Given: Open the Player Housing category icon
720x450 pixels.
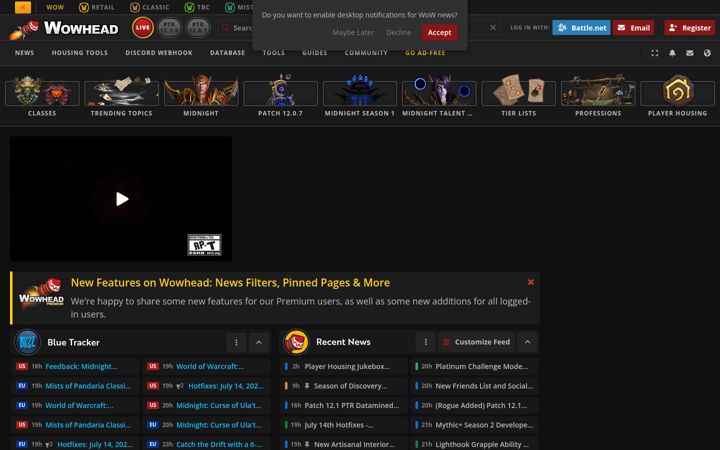Looking at the screenshot, I should (x=677, y=91).
